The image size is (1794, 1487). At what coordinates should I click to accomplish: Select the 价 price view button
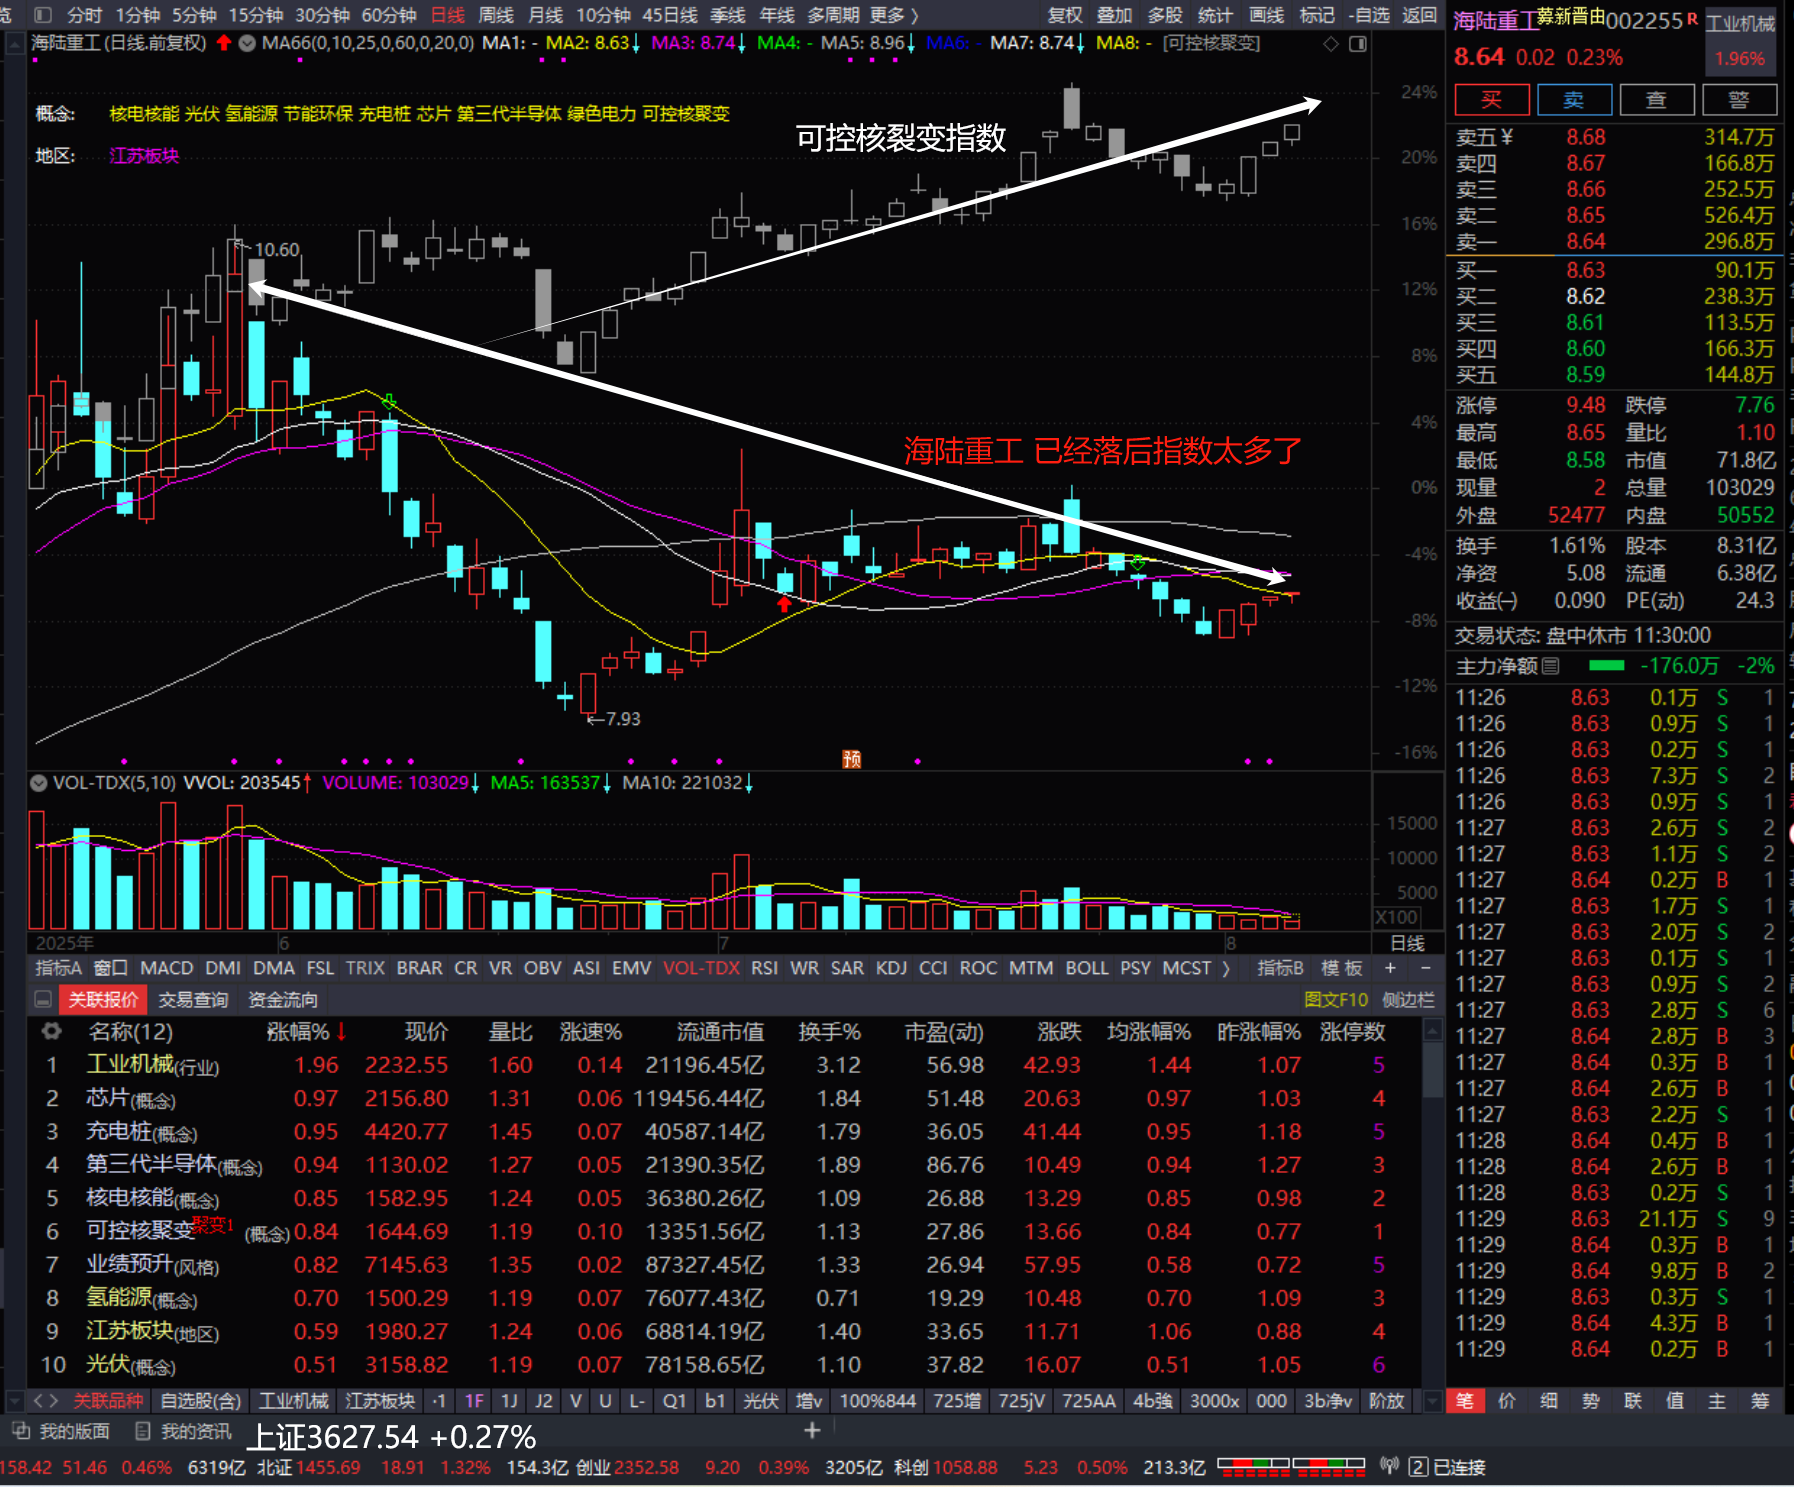coord(1507,1401)
